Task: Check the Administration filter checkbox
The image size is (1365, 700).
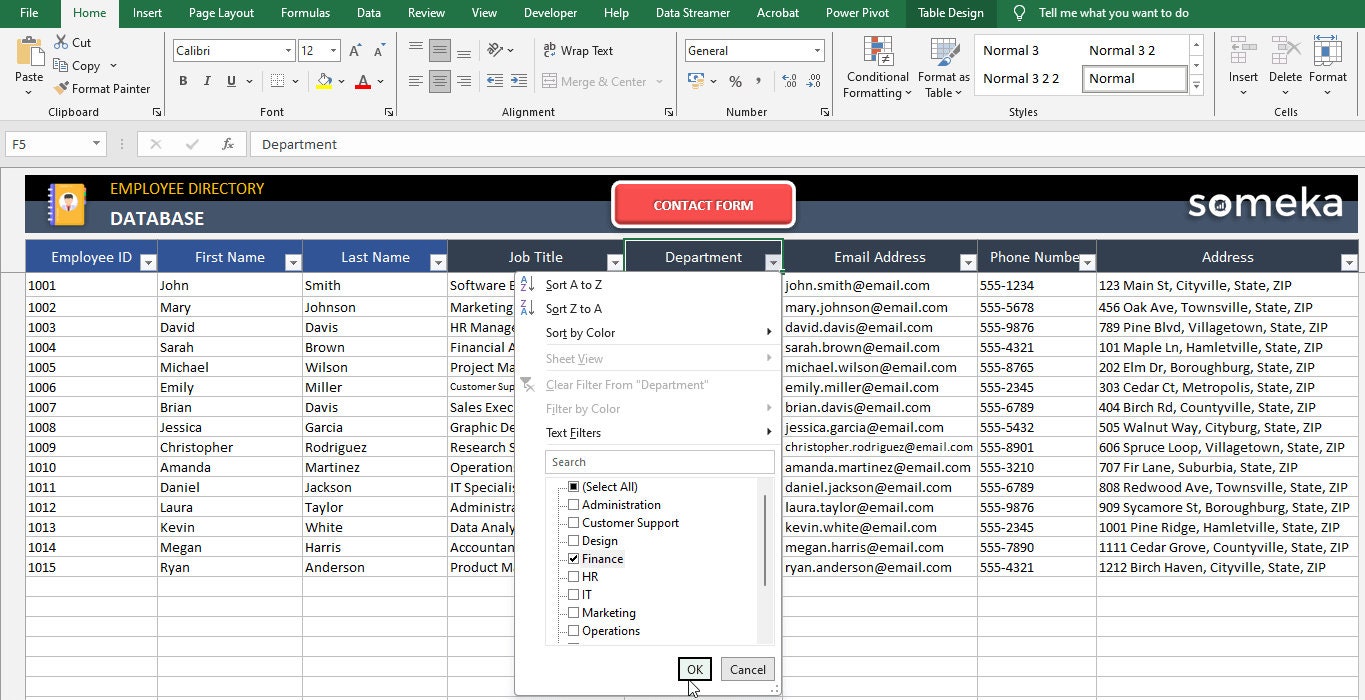Action: pyautogui.click(x=574, y=505)
